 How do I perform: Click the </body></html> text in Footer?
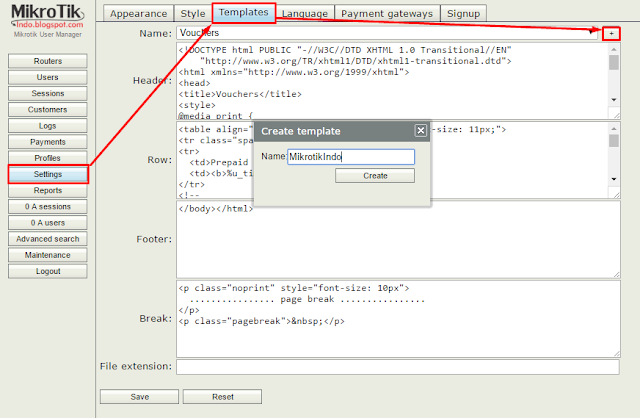[216, 209]
